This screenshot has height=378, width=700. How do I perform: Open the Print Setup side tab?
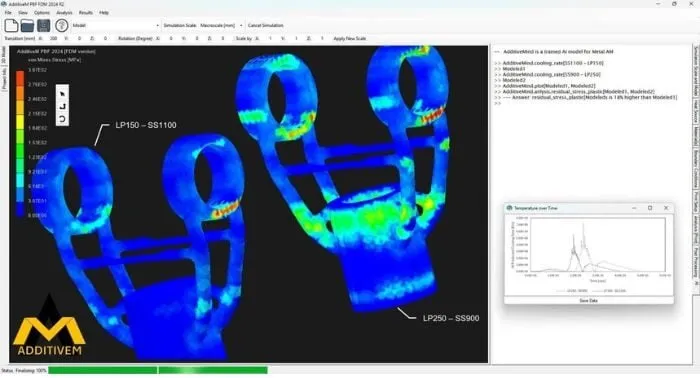pyautogui.click(x=696, y=202)
